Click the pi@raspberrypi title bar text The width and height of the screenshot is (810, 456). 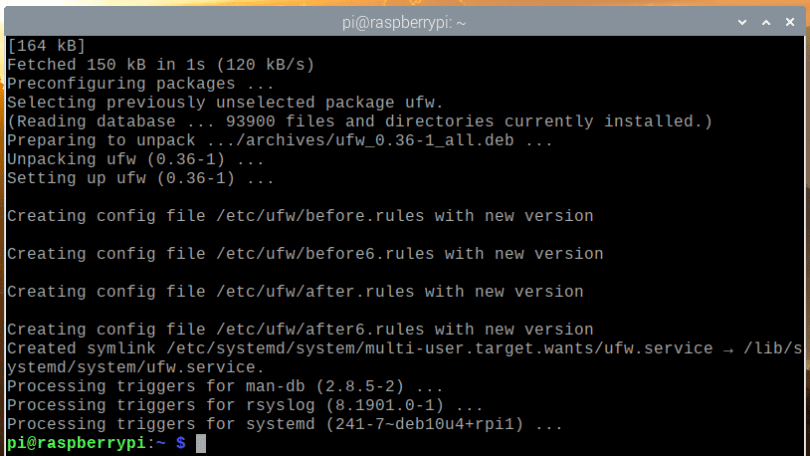(404, 20)
